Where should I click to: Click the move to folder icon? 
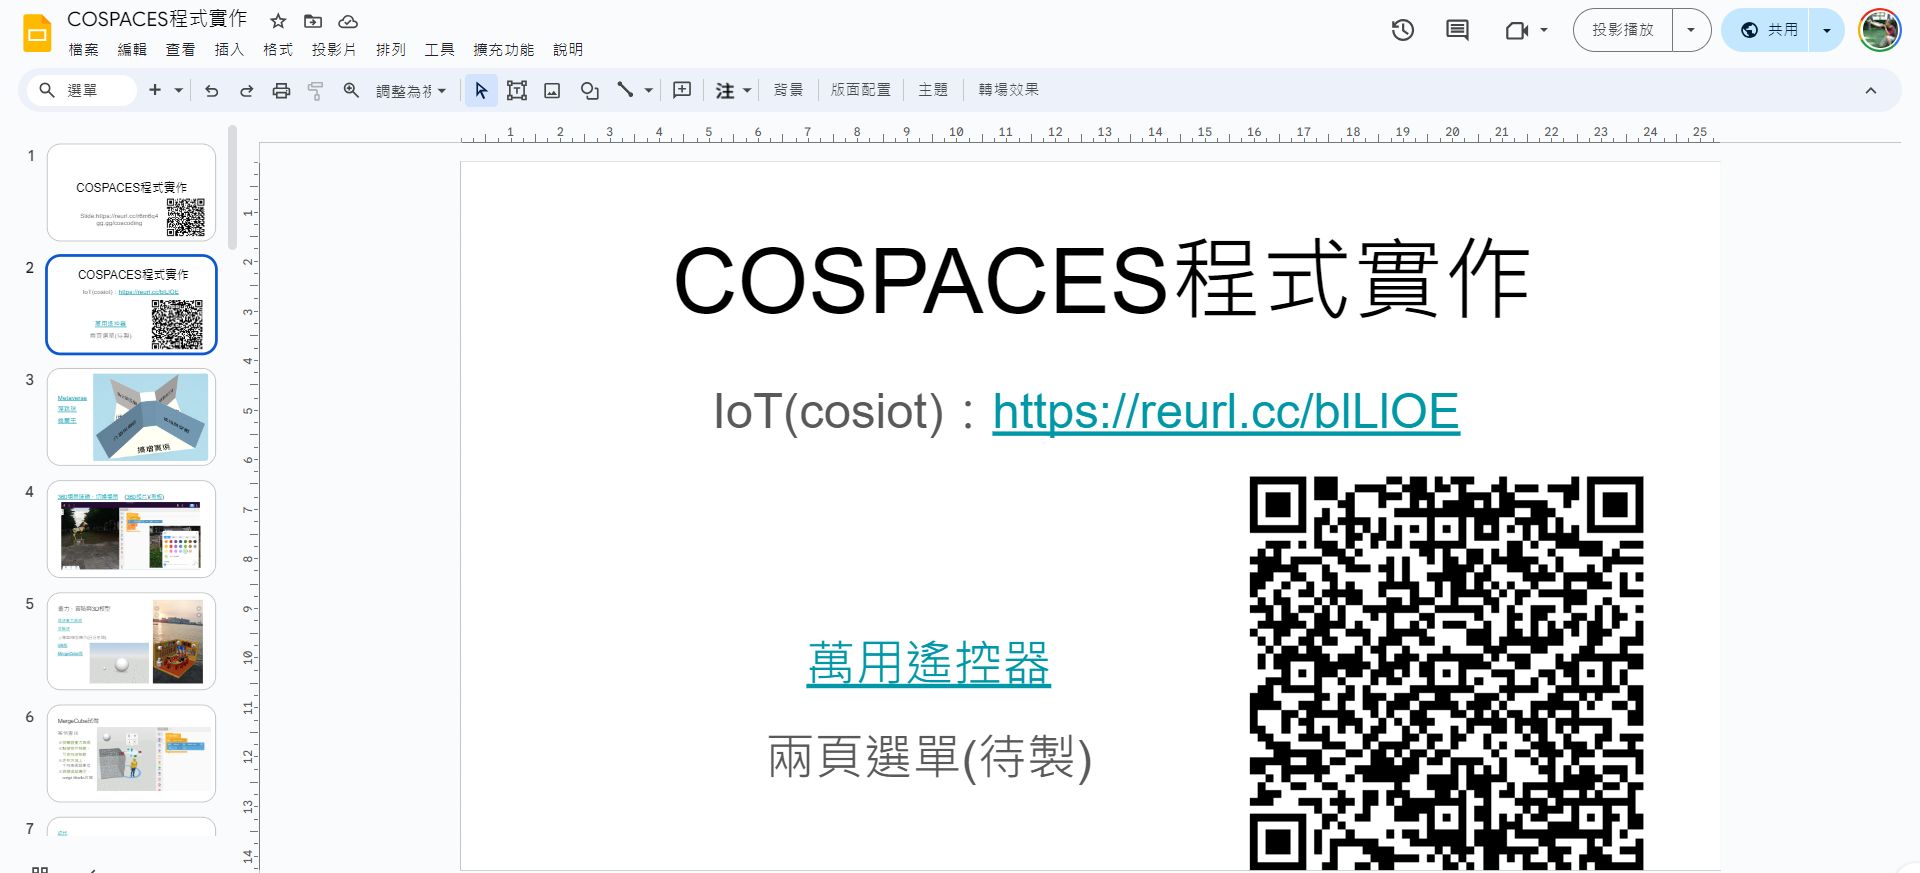313,21
